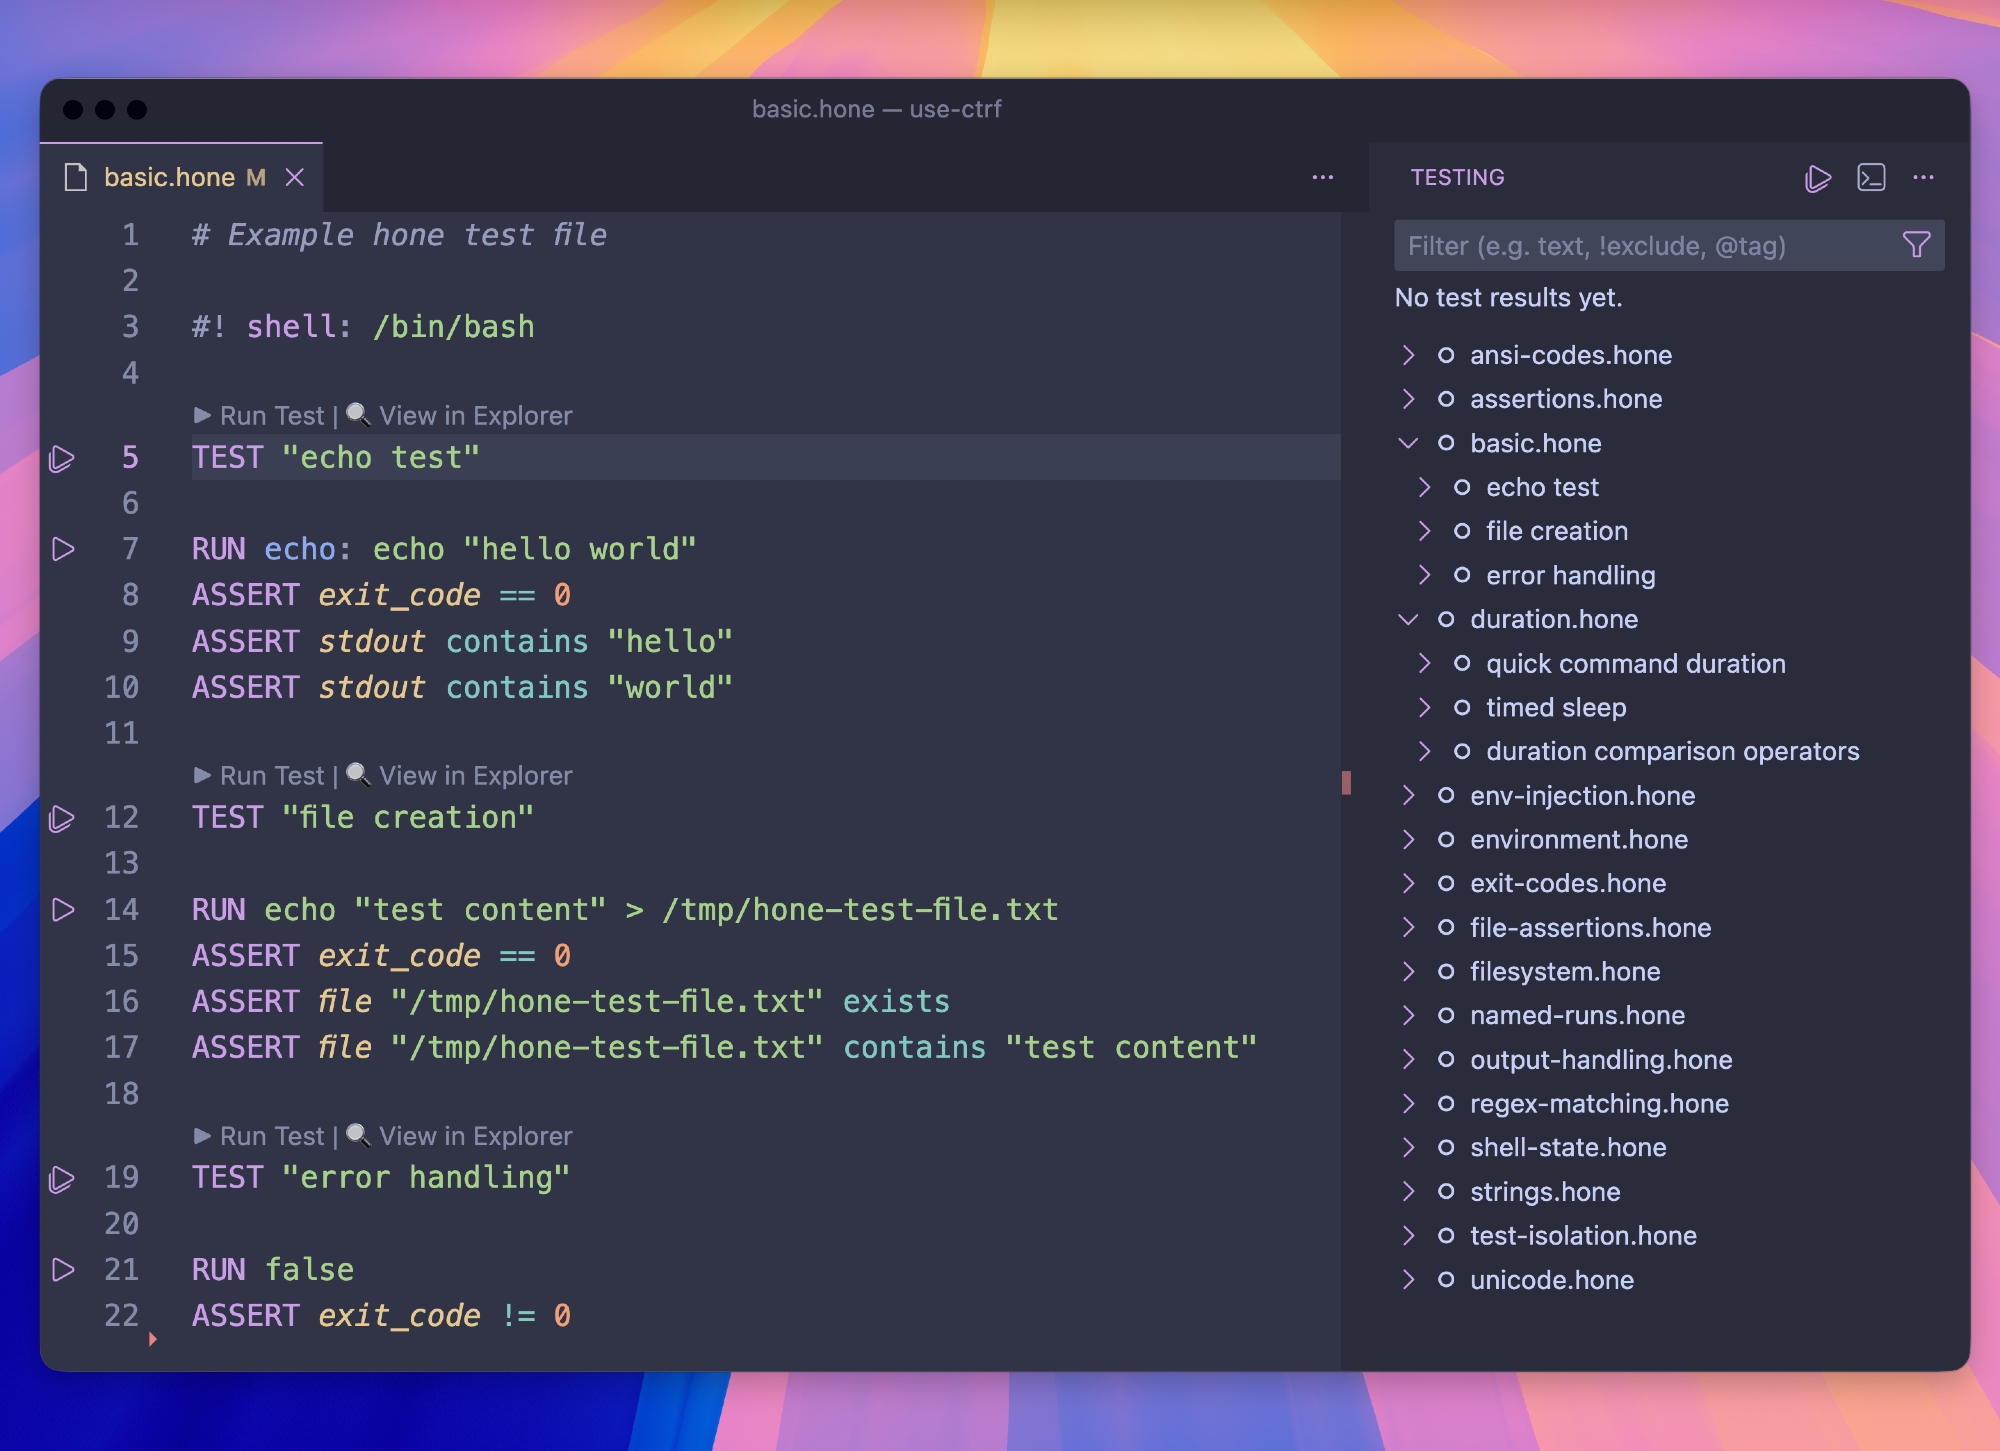Image resolution: width=2000 pixels, height=1451 pixels.
Task: Open editor more actions ellipsis
Action: [x=1322, y=178]
